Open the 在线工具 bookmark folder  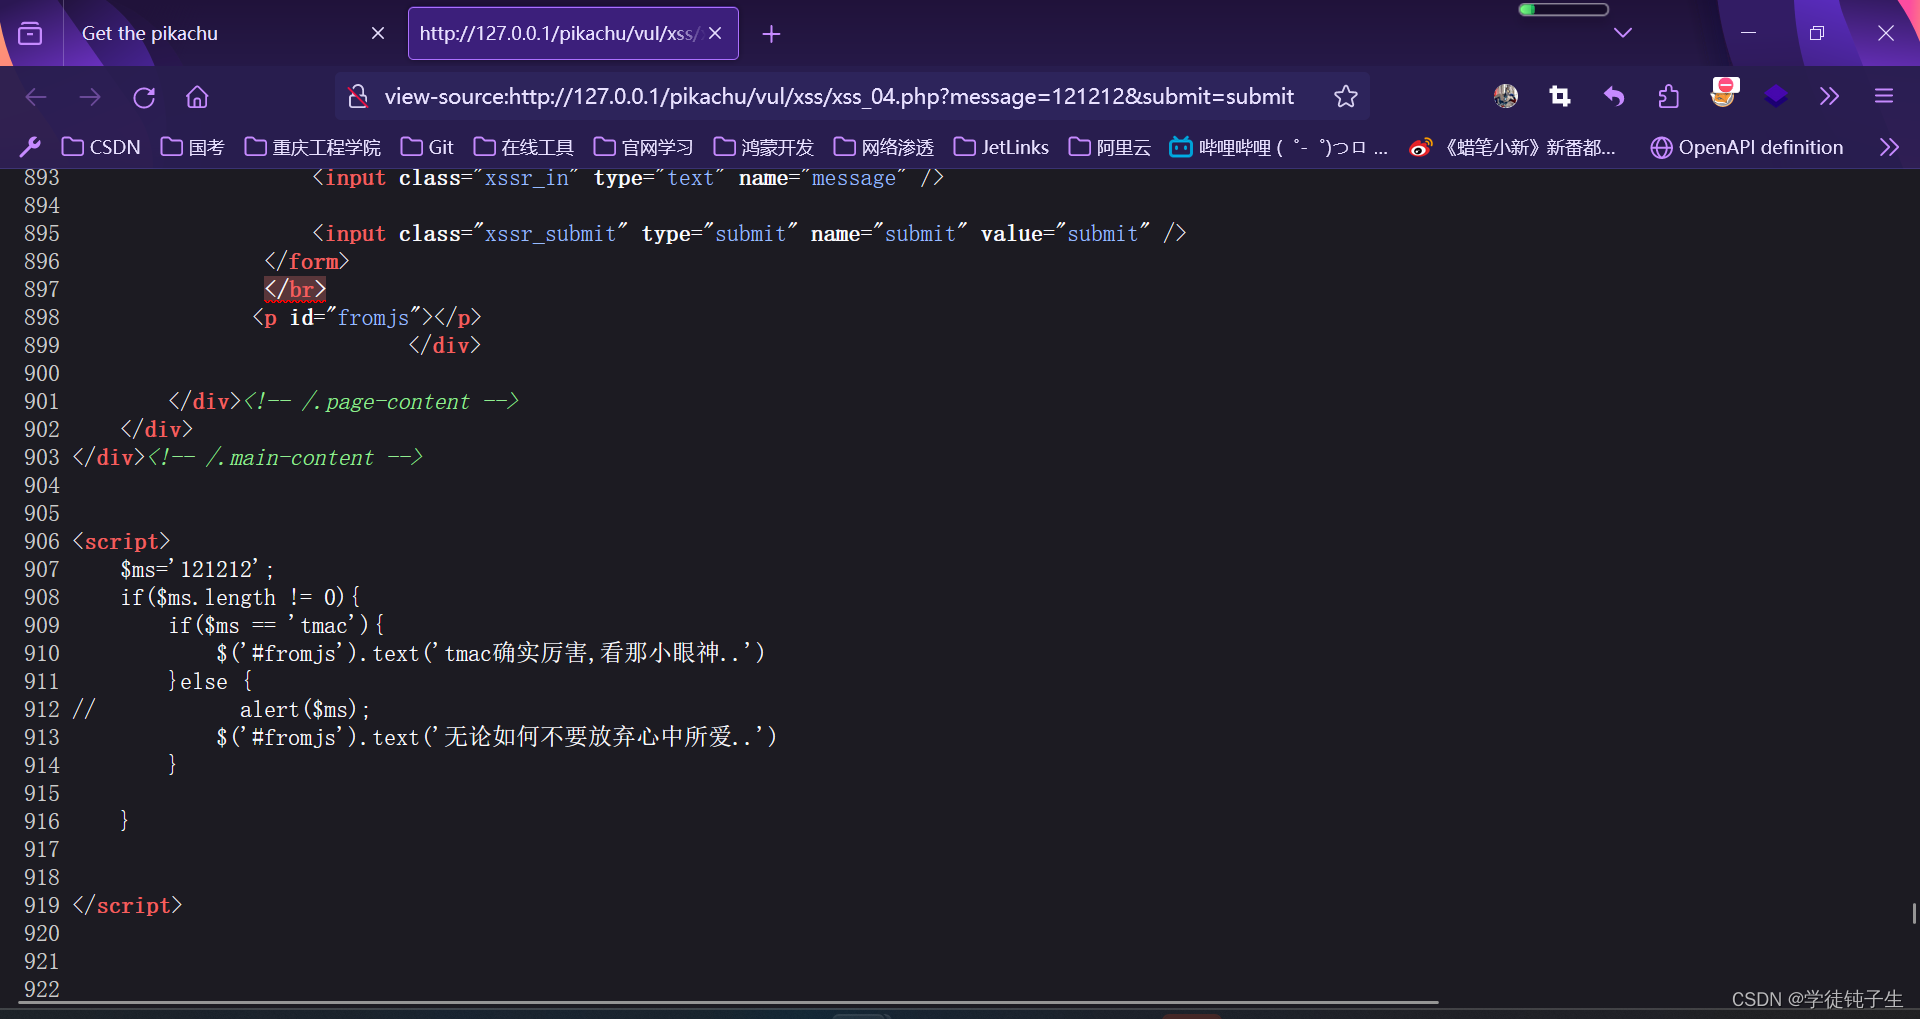coord(524,147)
